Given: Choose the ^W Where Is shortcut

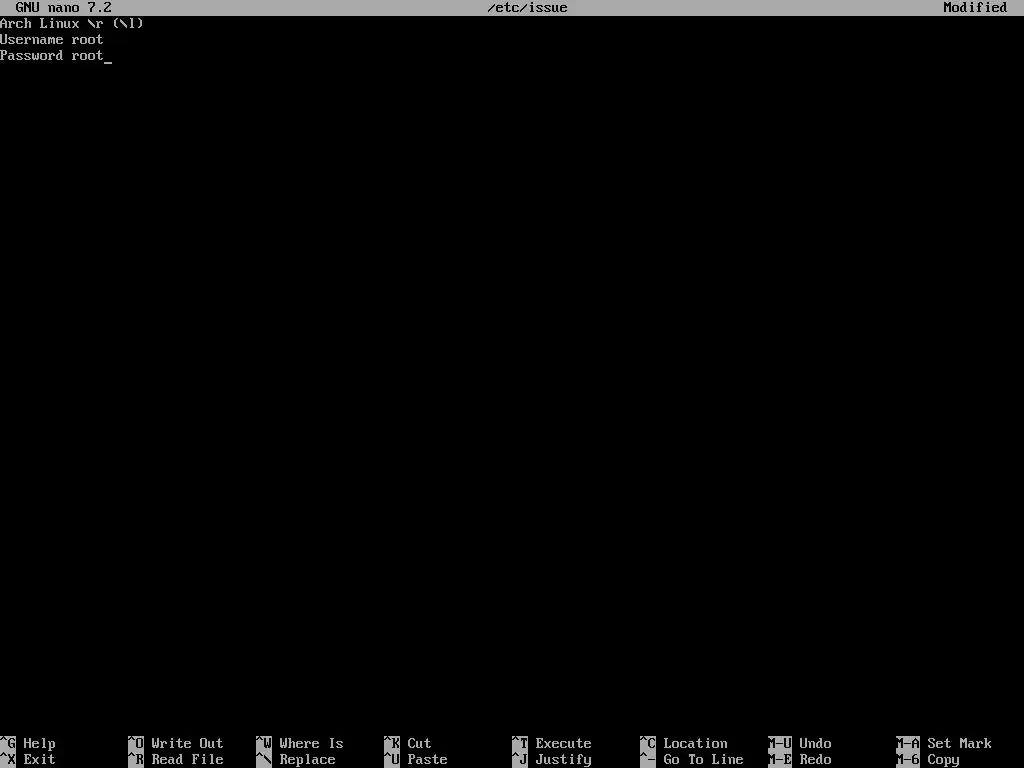Looking at the screenshot, I should click(300, 743).
